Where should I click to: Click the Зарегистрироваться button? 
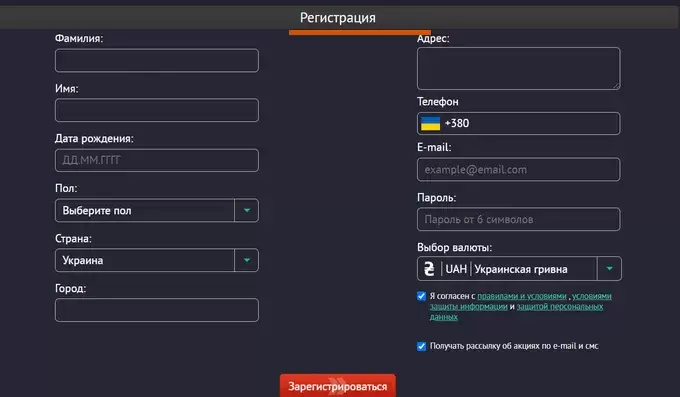337,386
